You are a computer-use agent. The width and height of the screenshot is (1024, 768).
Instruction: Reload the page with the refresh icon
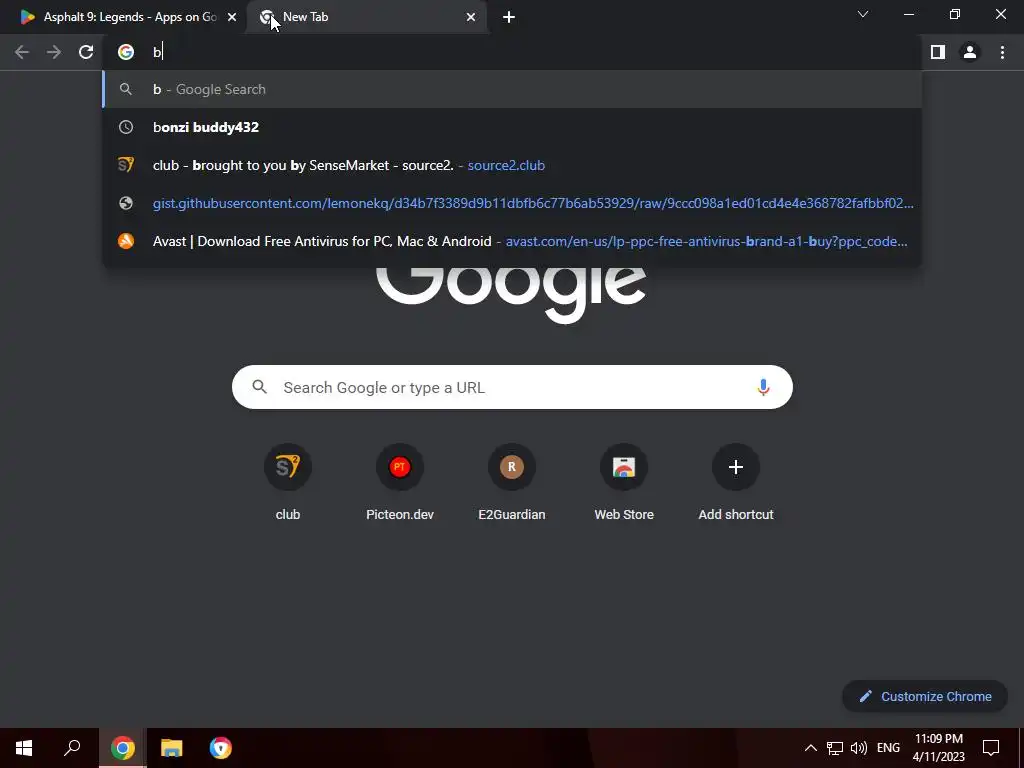86,52
